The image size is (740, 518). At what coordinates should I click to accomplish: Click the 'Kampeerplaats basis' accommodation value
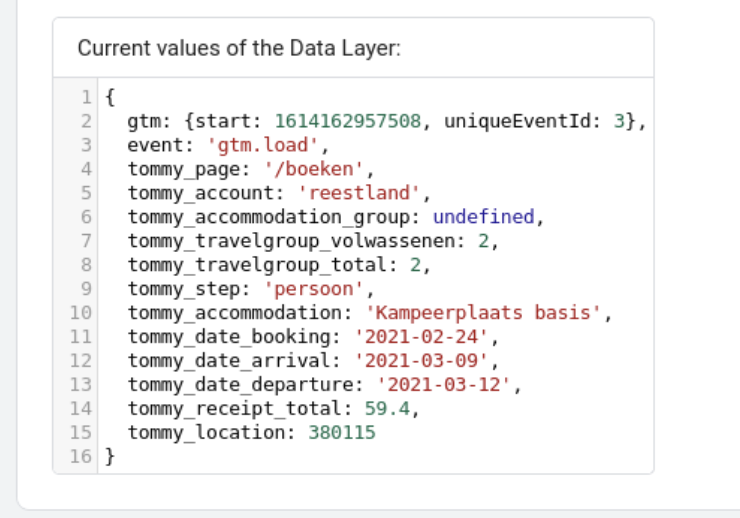coord(483,313)
